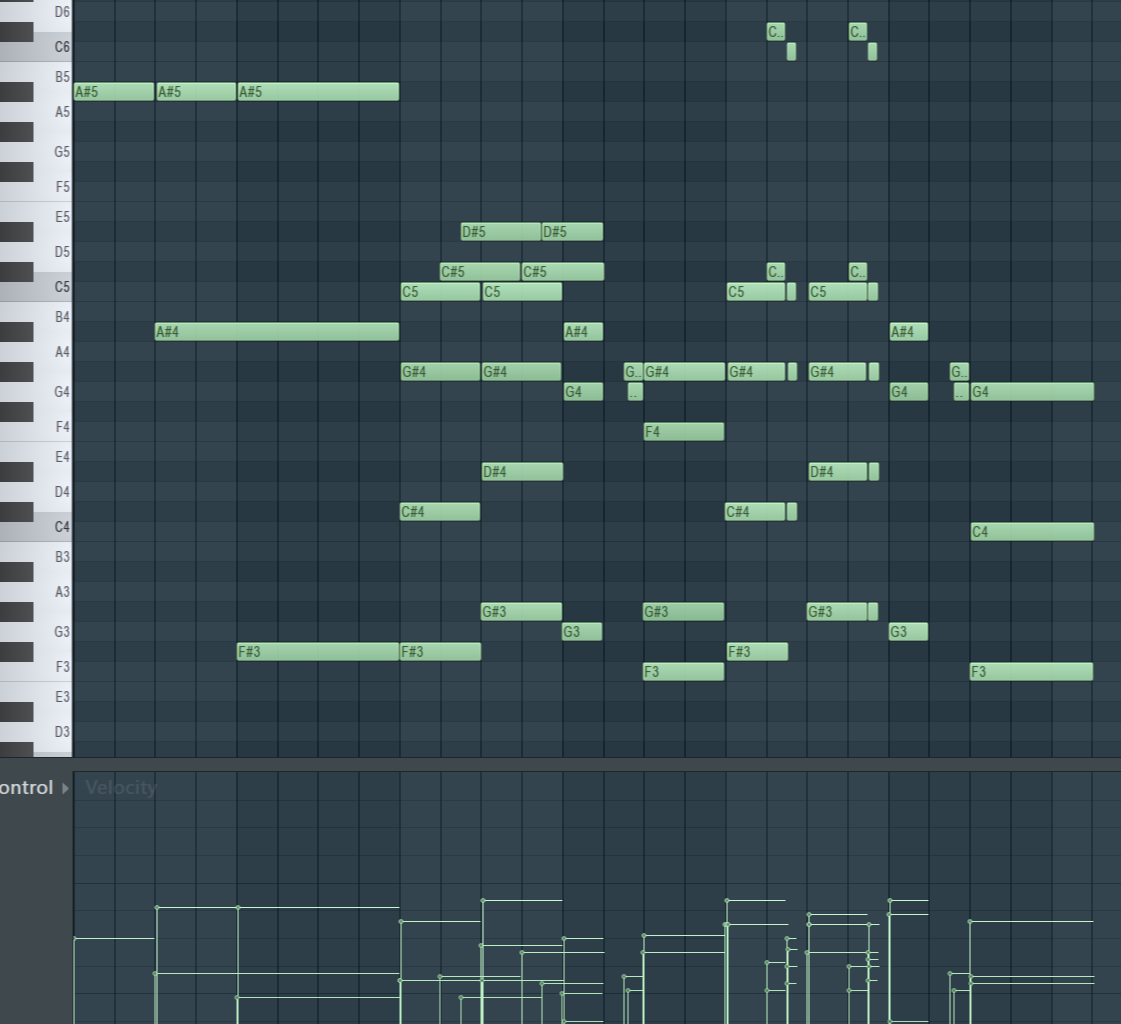This screenshot has height=1024, width=1121.
Task: Select the second D#5 note
Action: pyautogui.click(x=572, y=232)
